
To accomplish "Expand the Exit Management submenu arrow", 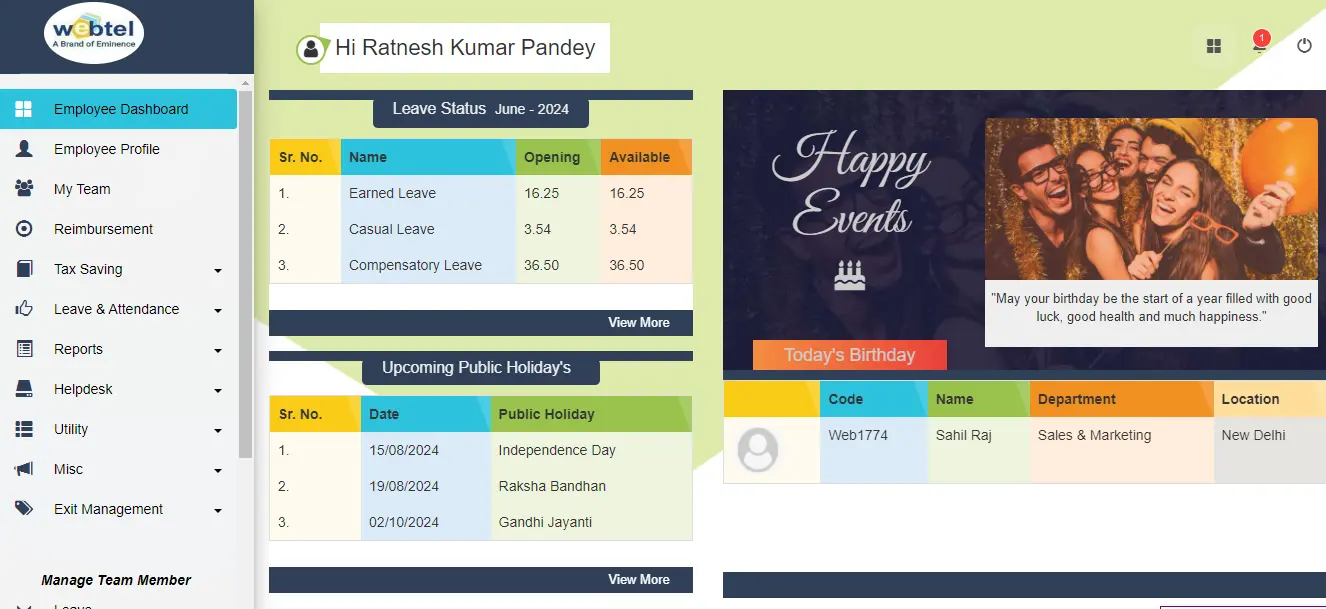I will 218,510.
